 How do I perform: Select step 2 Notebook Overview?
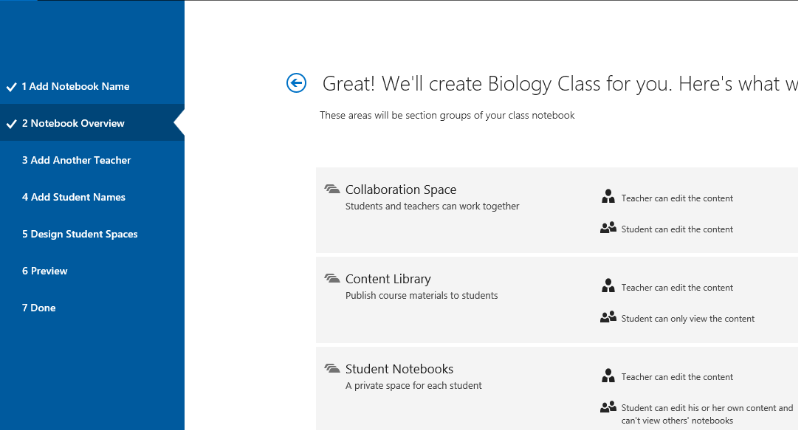tap(73, 124)
